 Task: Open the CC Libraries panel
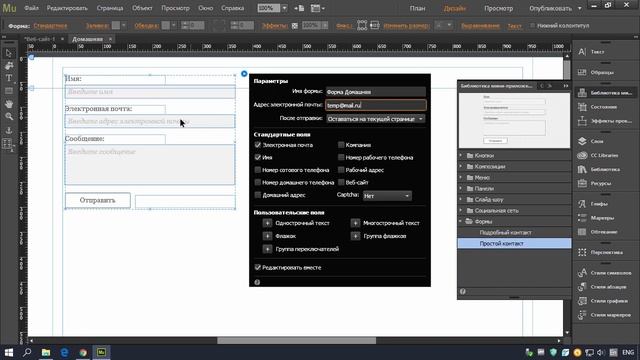pos(582,155)
